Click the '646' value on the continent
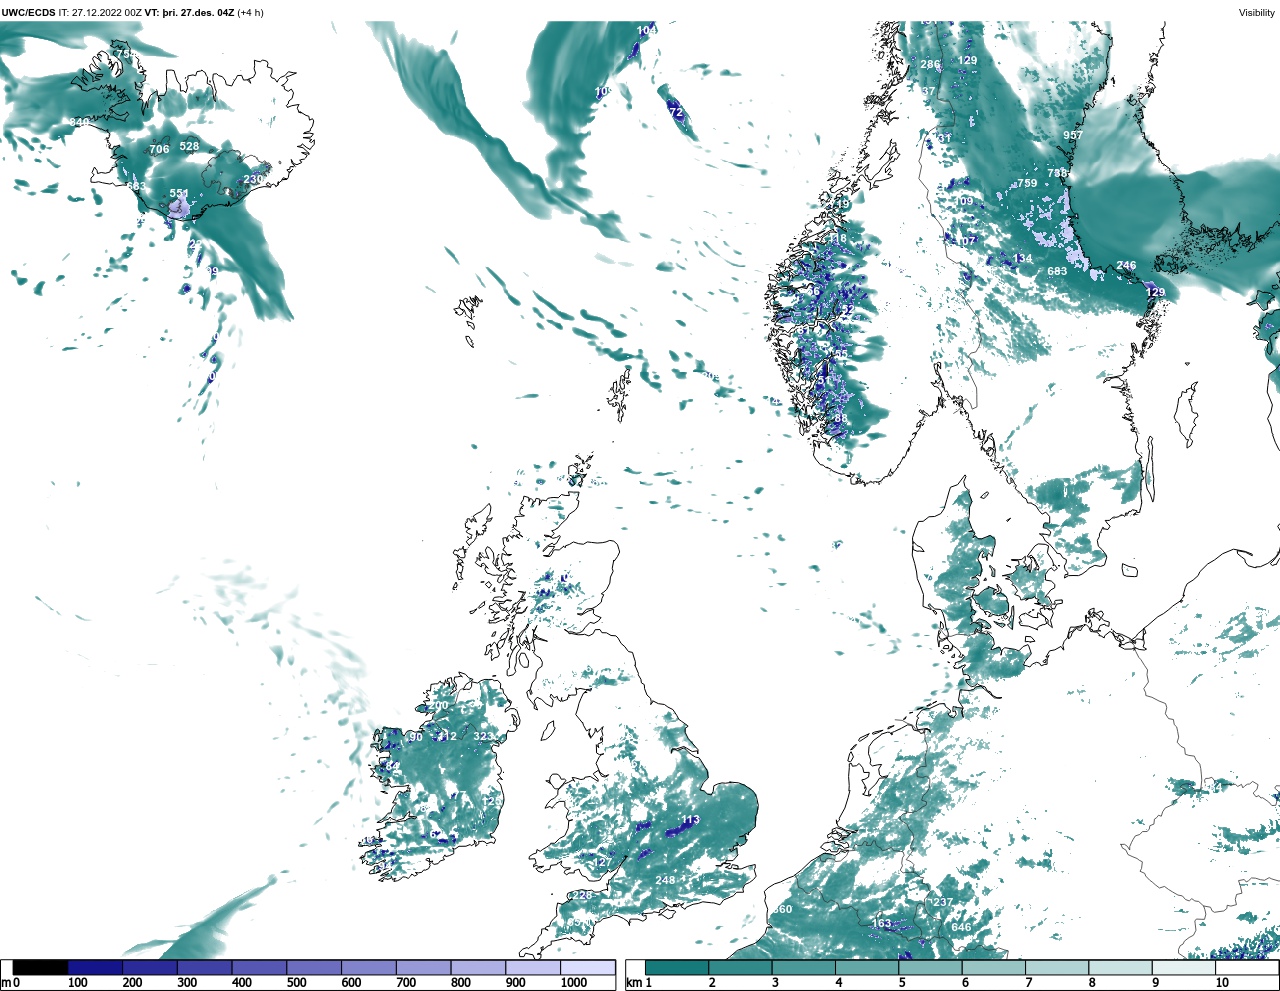The width and height of the screenshot is (1280, 991). click(x=961, y=927)
